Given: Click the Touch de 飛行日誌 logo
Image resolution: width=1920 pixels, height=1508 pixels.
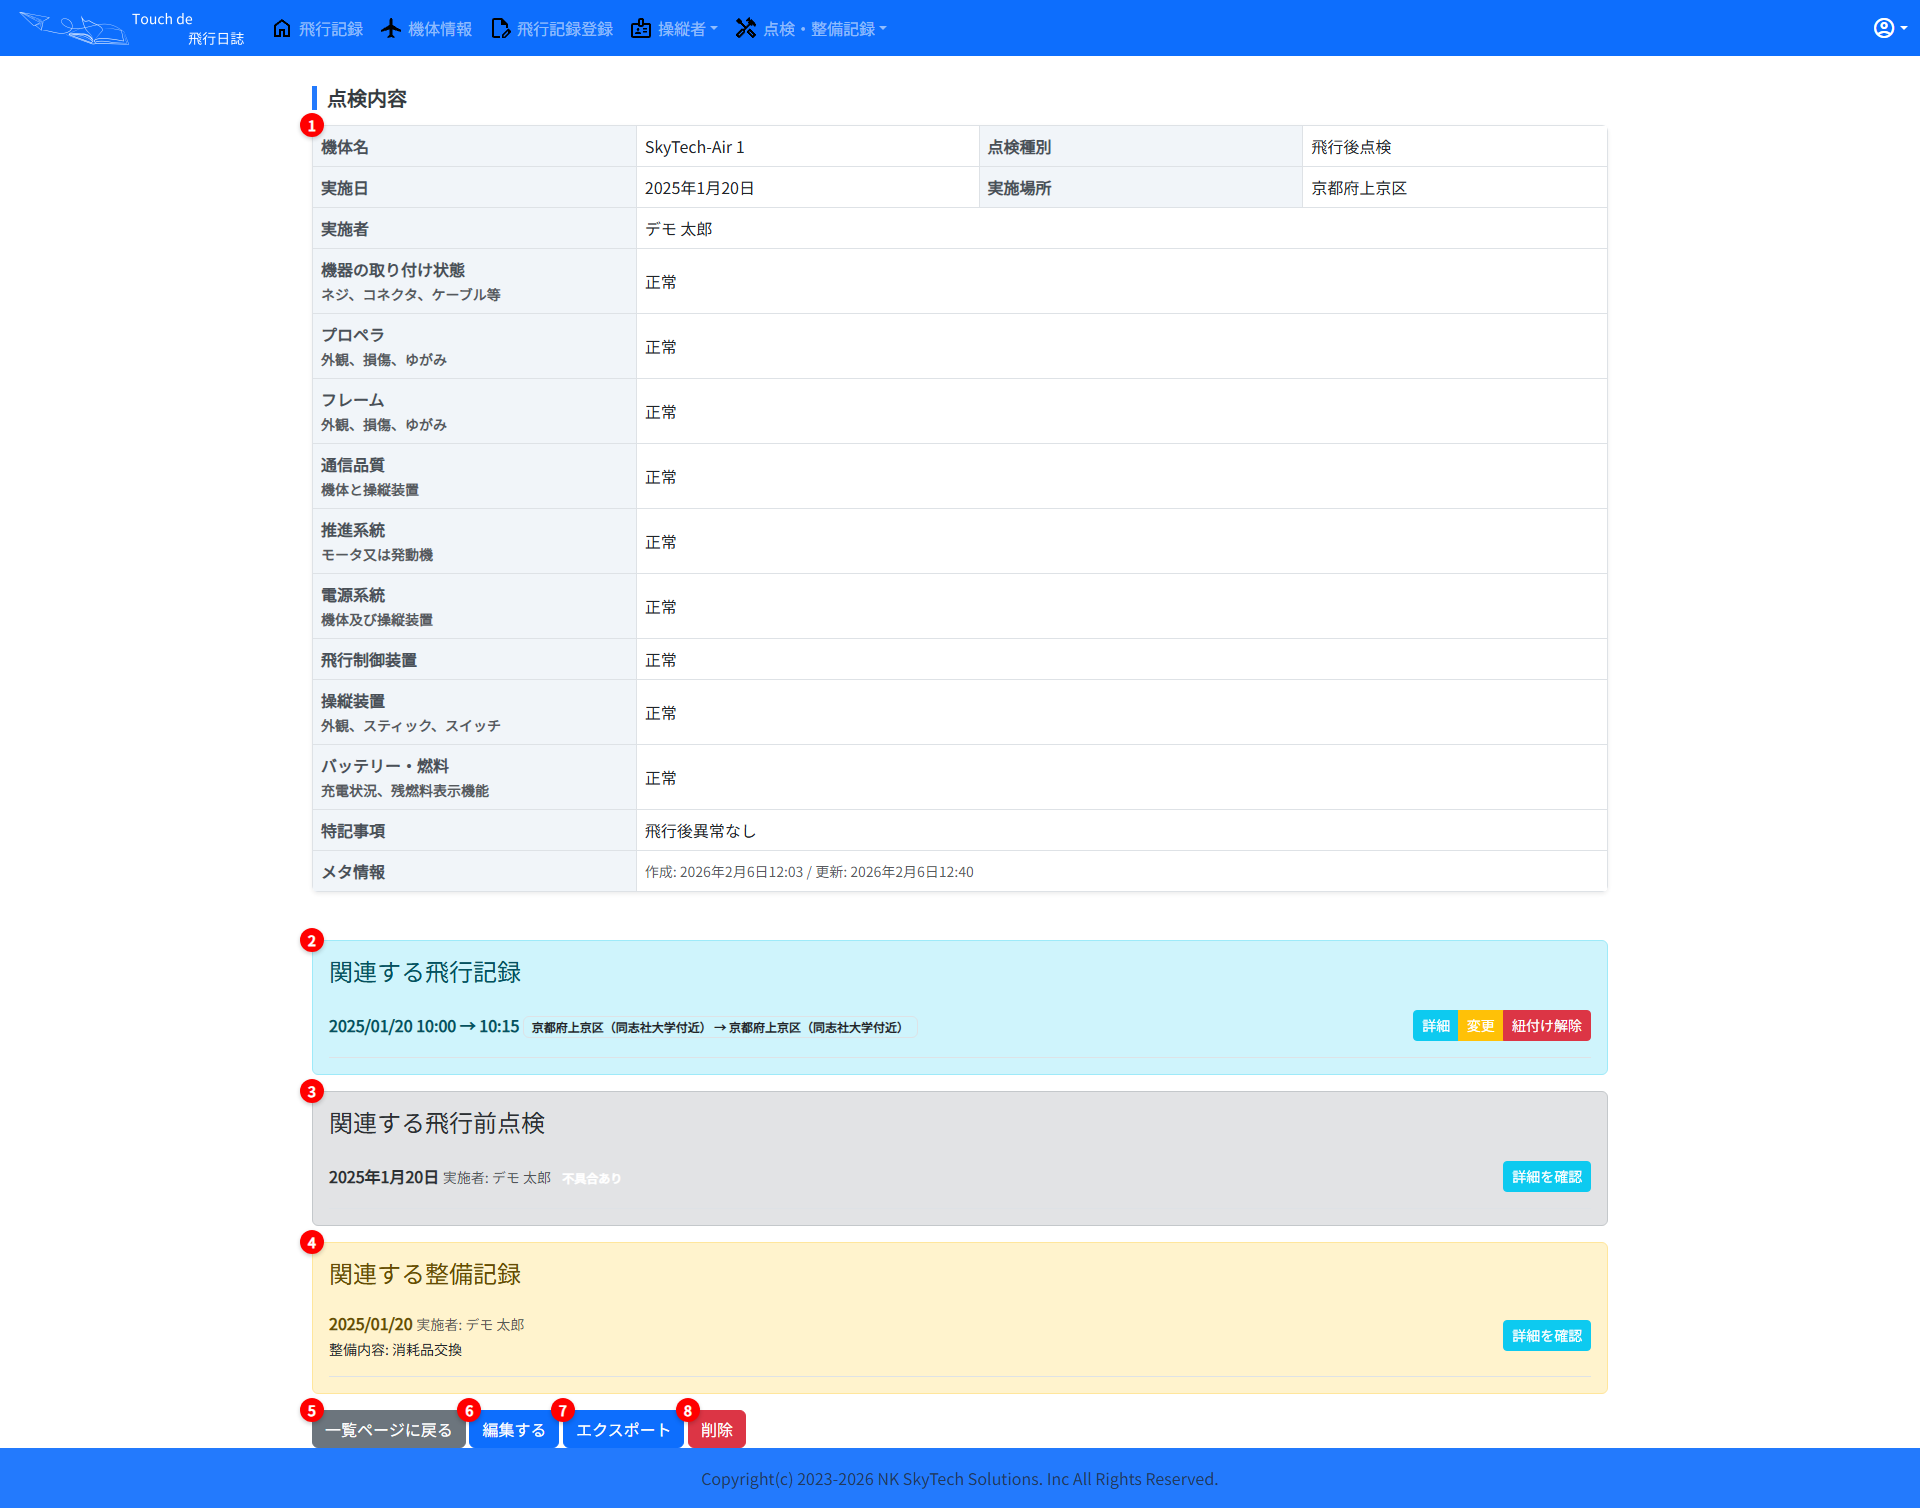Looking at the screenshot, I should [x=131, y=28].
